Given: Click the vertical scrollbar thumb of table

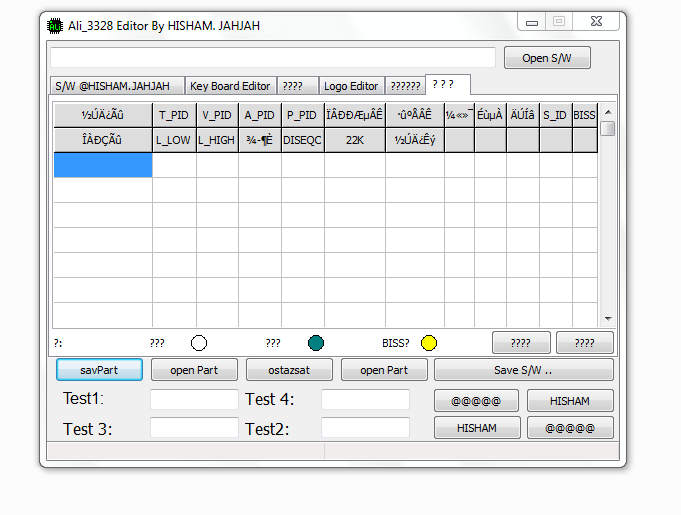Looking at the screenshot, I should pos(608,129).
